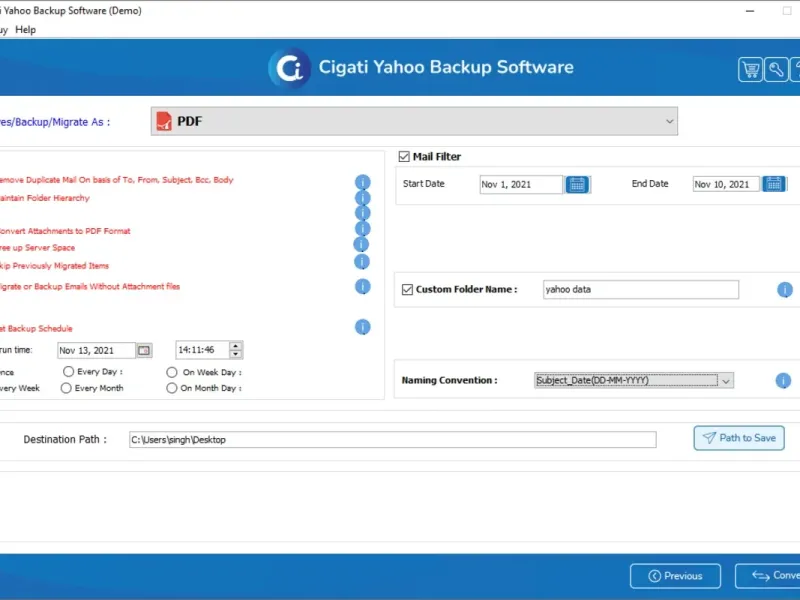The height and width of the screenshot is (600, 800).
Task: Click info icon beside Naming Convention
Action: click(783, 381)
